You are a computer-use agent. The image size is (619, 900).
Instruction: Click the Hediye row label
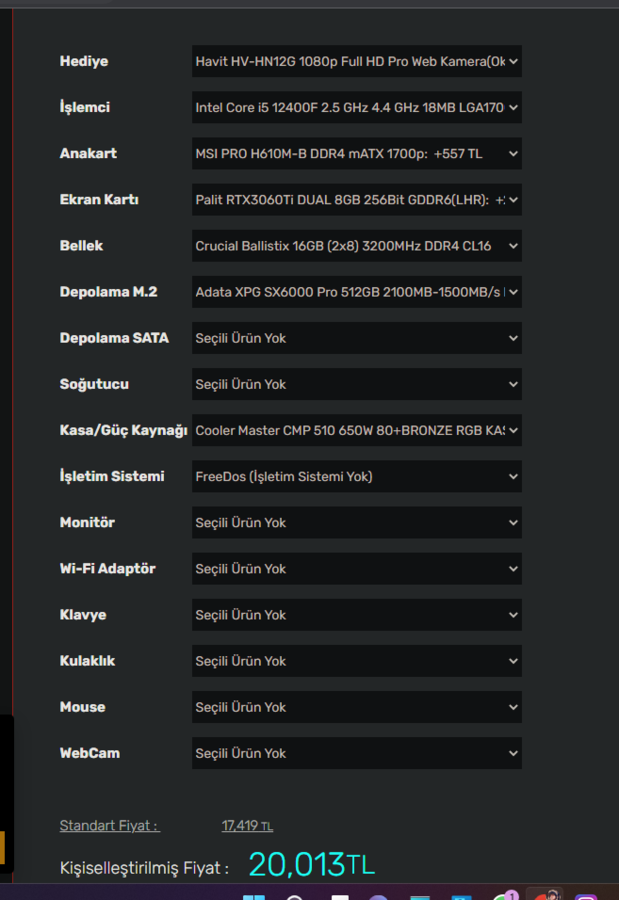tap(84, 61)
